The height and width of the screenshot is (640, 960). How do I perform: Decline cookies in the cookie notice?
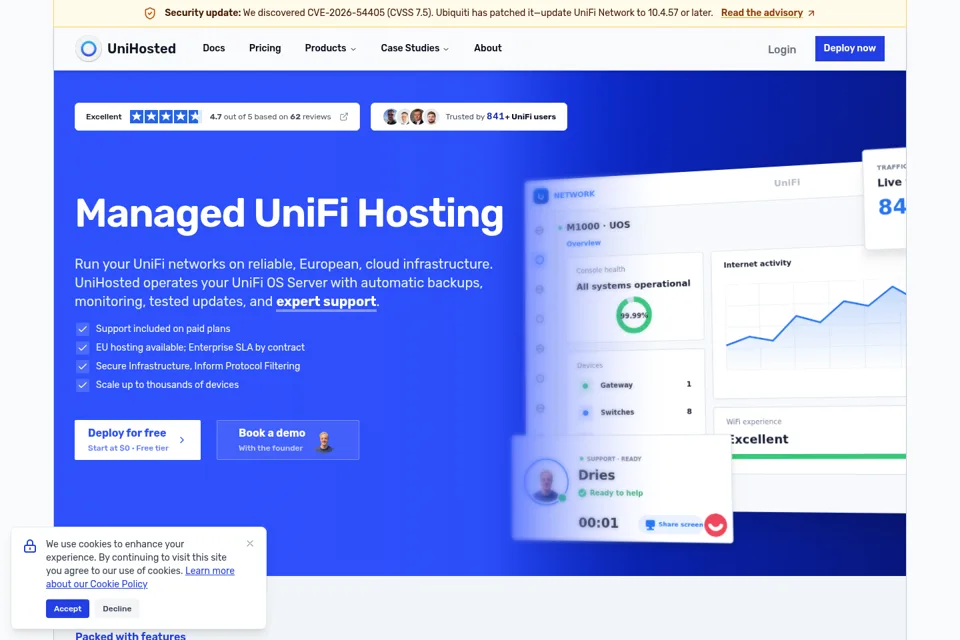tap(117, 609)
